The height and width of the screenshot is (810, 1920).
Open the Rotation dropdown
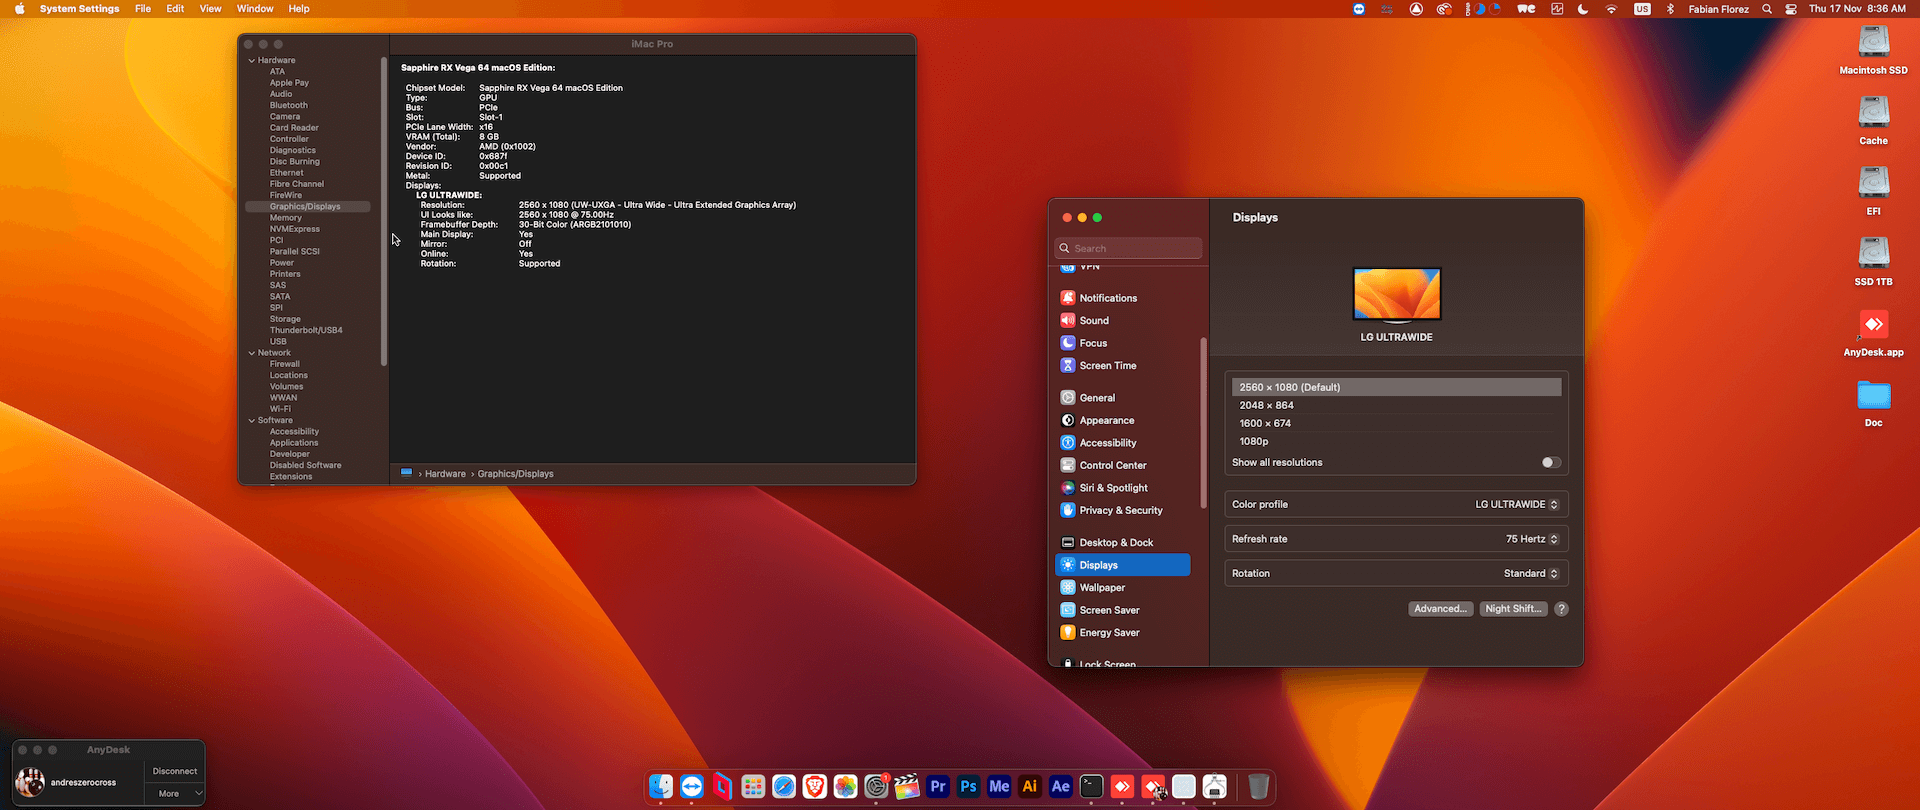(1530, 574)
